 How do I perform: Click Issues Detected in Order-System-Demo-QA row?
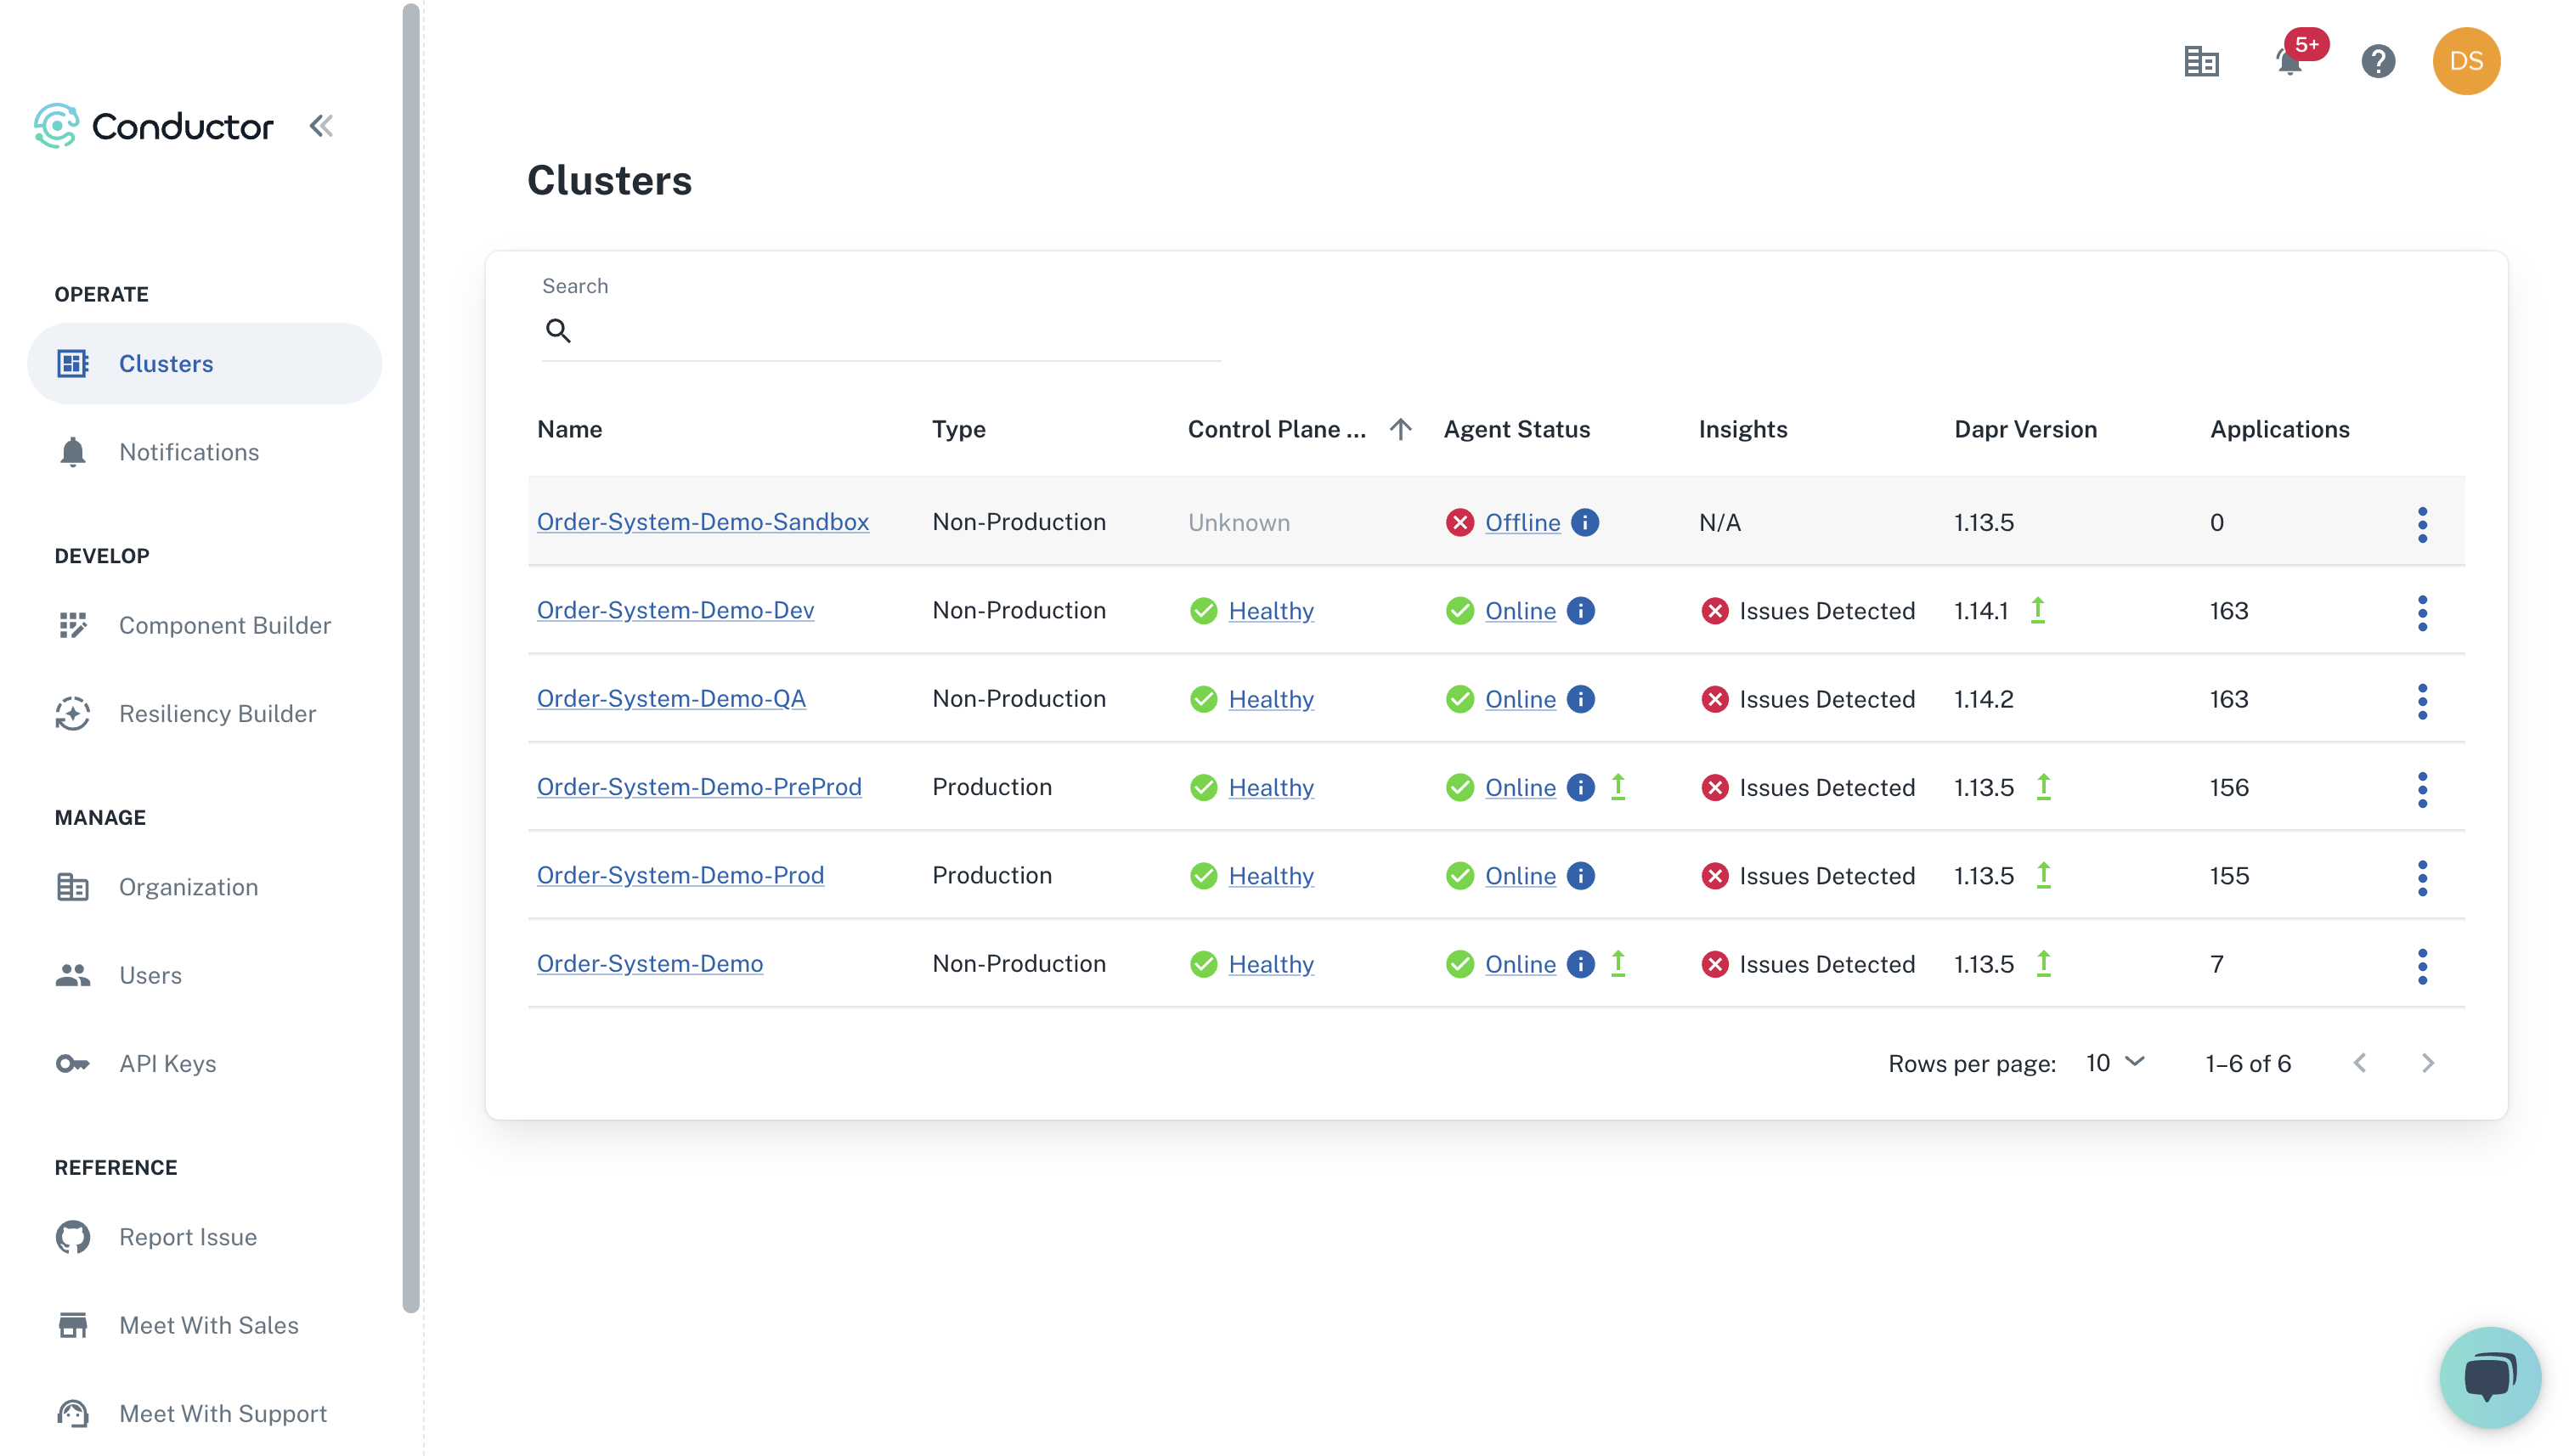click(x=1826, y=699)
